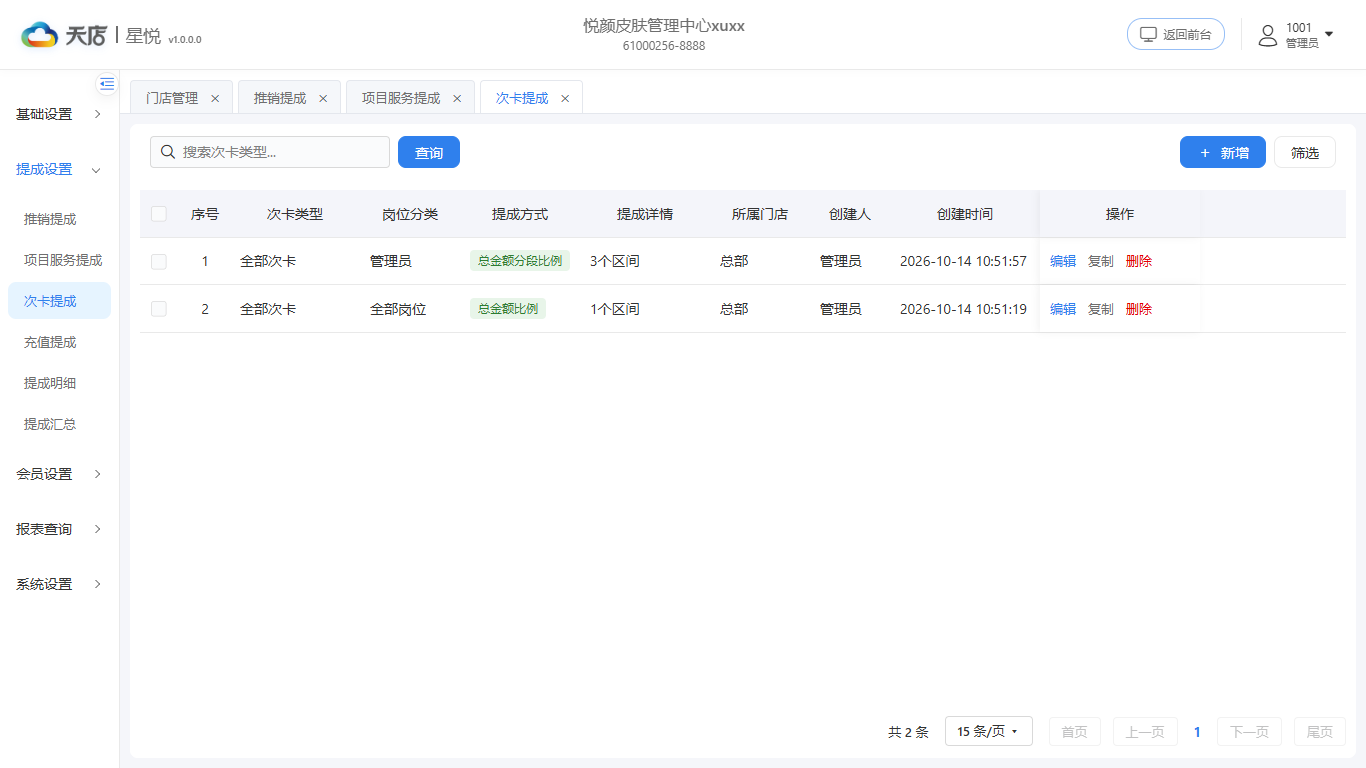This screenshot has height=768, width=1366.
Task: Delete row 1 管理员 record
Action: tap(1139, 261)
